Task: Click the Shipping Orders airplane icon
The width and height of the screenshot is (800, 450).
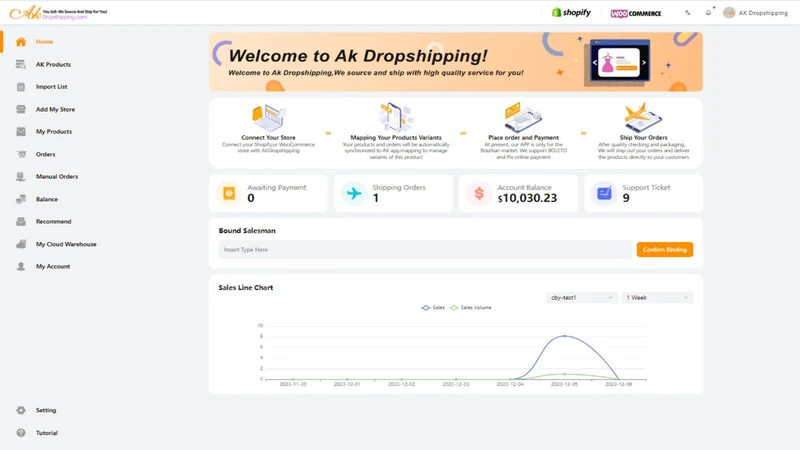Action: [x=354, y=193]
